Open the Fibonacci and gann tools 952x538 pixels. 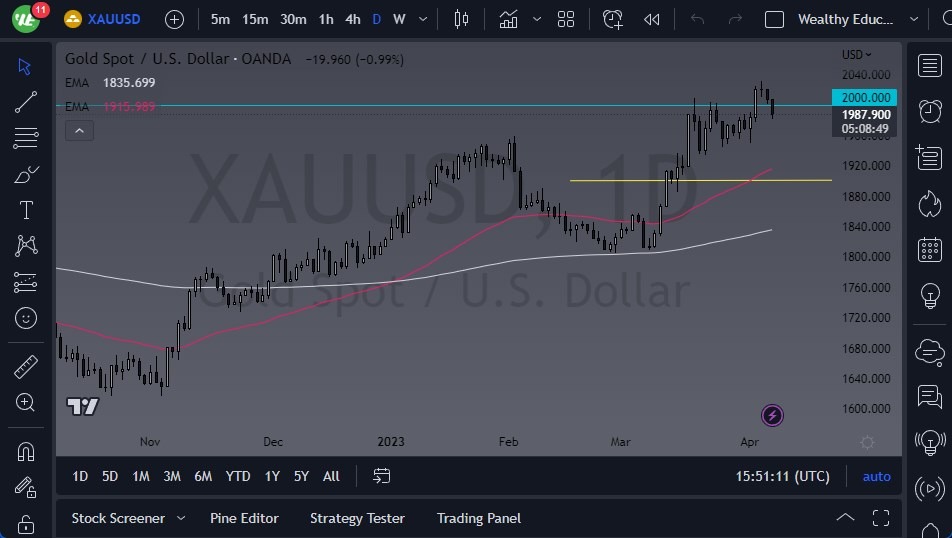click(25, 138)
